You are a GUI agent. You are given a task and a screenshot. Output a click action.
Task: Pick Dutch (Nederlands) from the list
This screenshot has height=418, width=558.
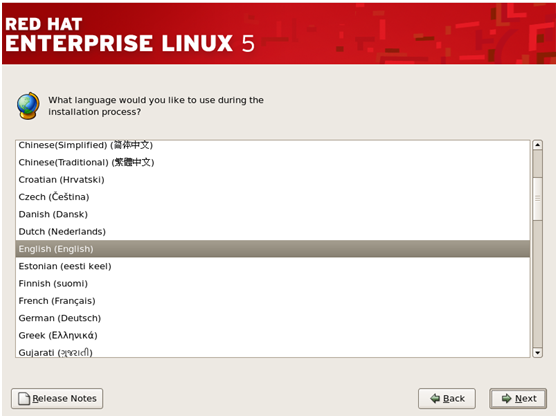[x=273, y=232]
